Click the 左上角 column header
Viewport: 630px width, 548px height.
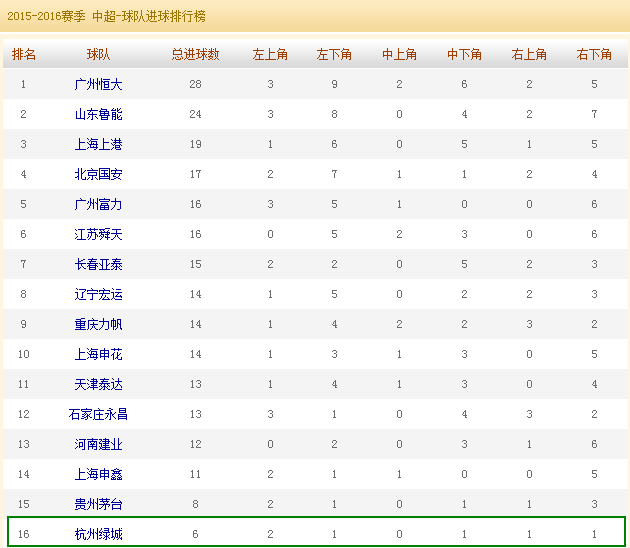(x=270, y=54)
